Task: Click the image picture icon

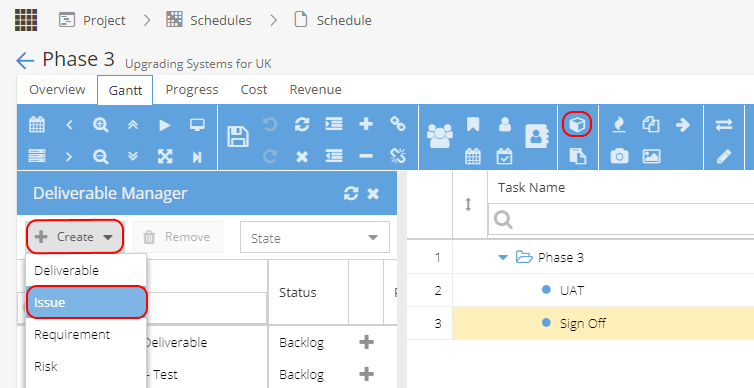Action: pos(651,156)
